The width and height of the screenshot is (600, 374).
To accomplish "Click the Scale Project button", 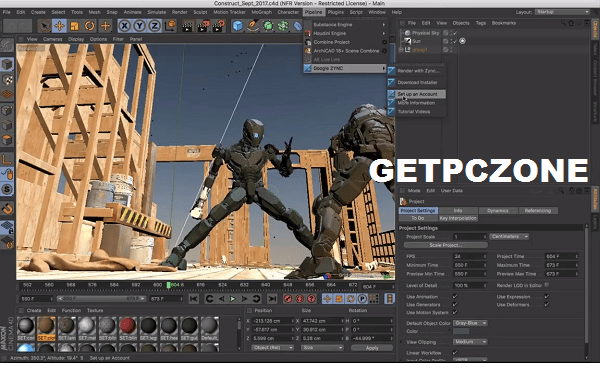I will coord(445,245).
